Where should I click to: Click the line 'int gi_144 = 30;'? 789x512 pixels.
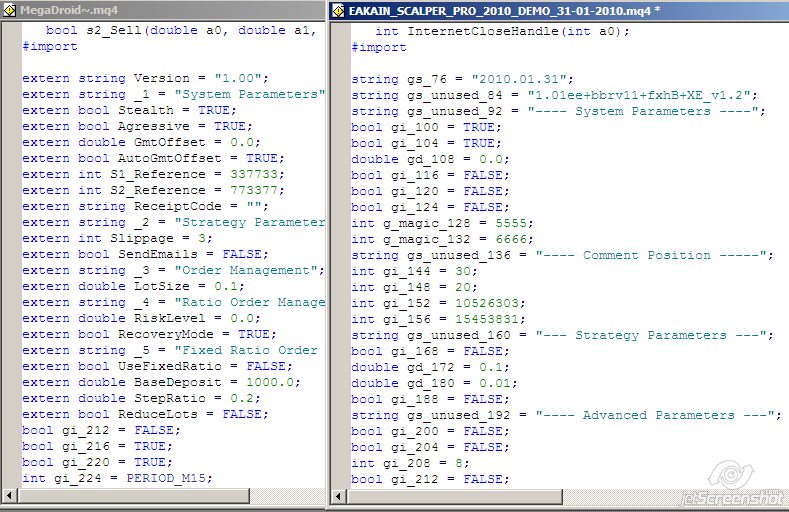pyautogui.click(x=414, y=272)
